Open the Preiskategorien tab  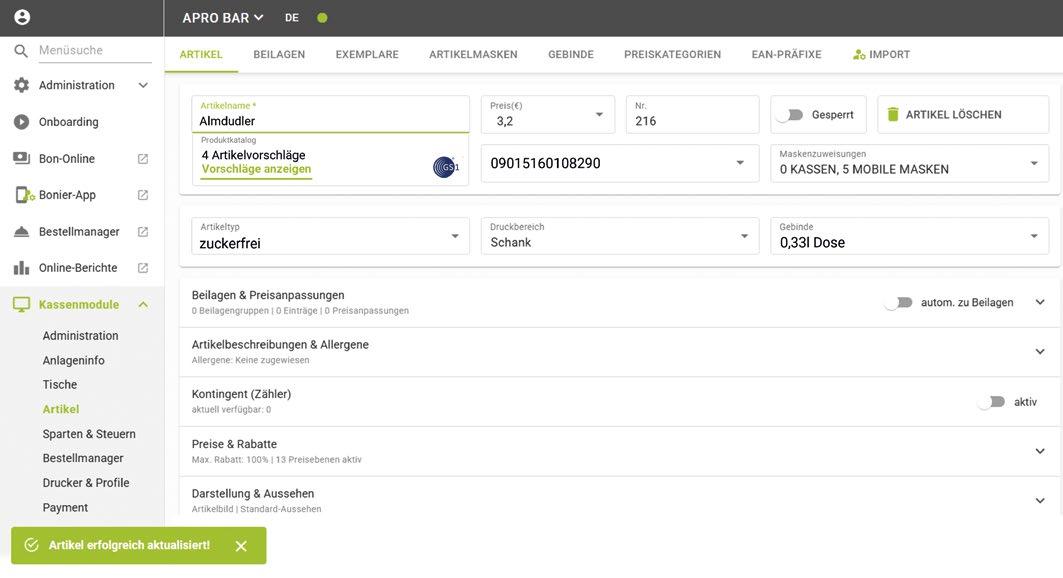pyautogui.click(x=672, y=54)
